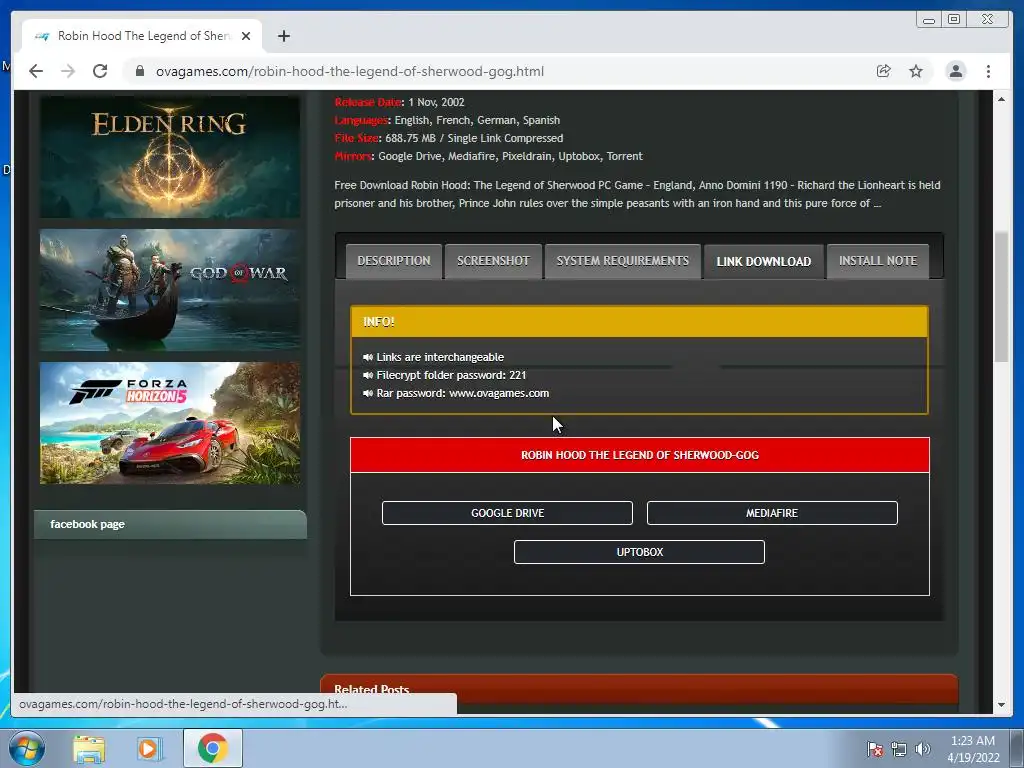Open the Chrome profile avatar icon
The image size is (1024, 768).
[x=955, y=71]
